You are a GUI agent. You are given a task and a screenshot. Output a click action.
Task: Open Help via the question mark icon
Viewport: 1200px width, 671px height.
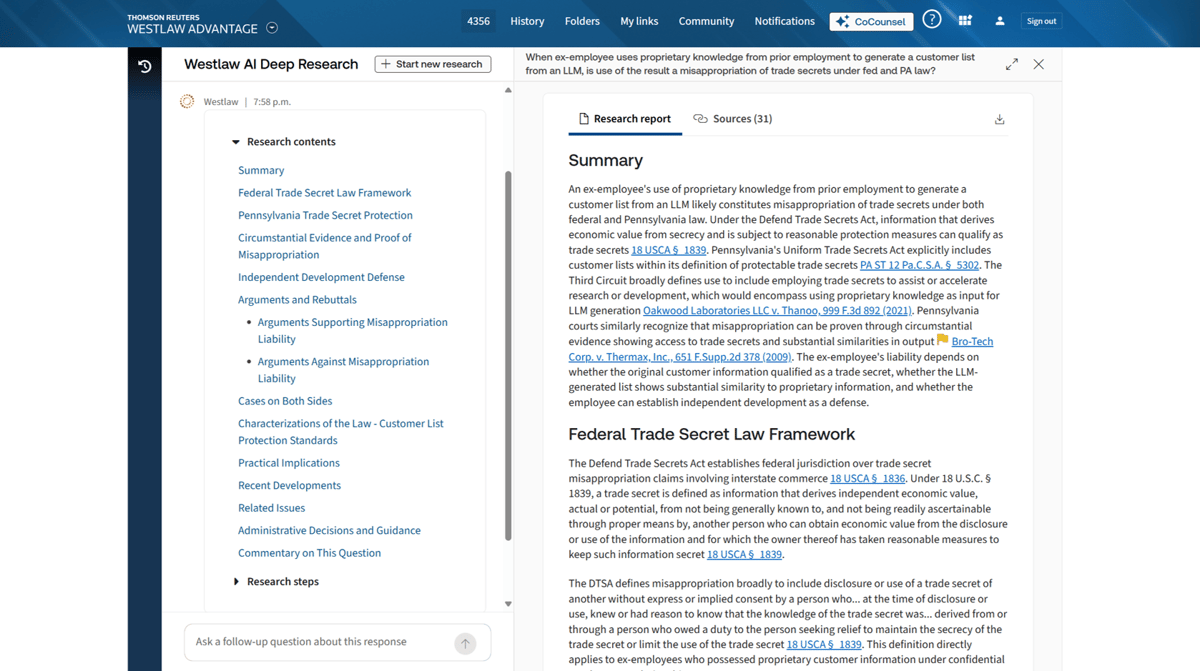click(x=931, y=20)
